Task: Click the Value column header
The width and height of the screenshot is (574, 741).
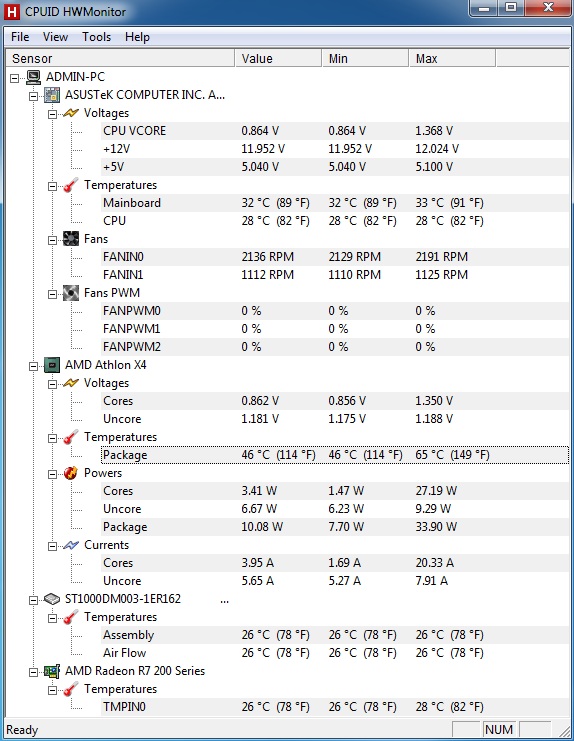Action: 278,59
